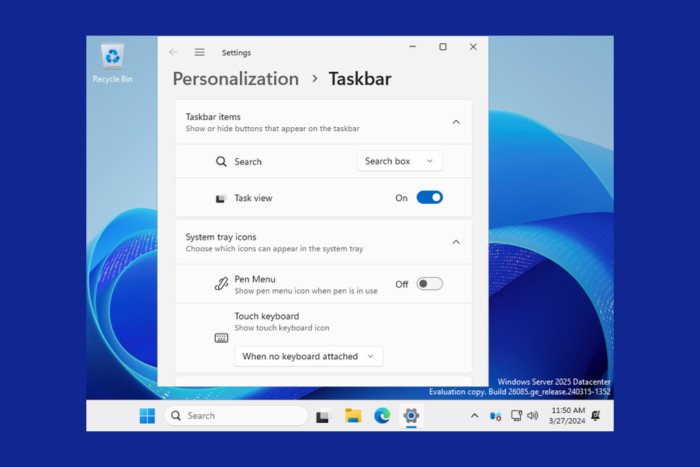Click the Settings window title text
700x467 pixels.
pos(236,53)
